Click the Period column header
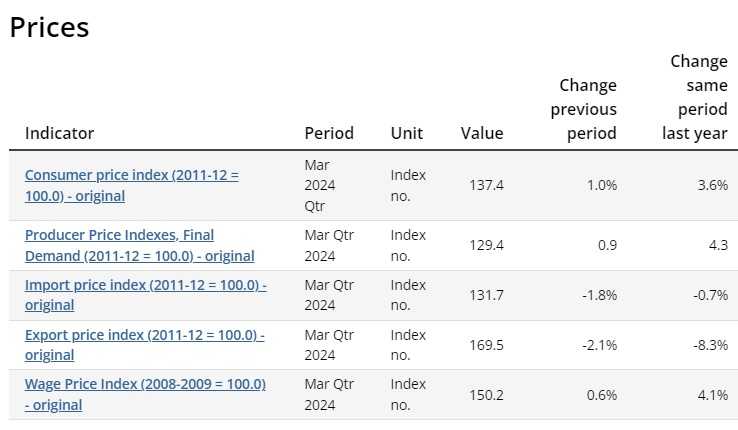Image resolution: width=738 pixels, height=430 pixels. coord(329,133)
